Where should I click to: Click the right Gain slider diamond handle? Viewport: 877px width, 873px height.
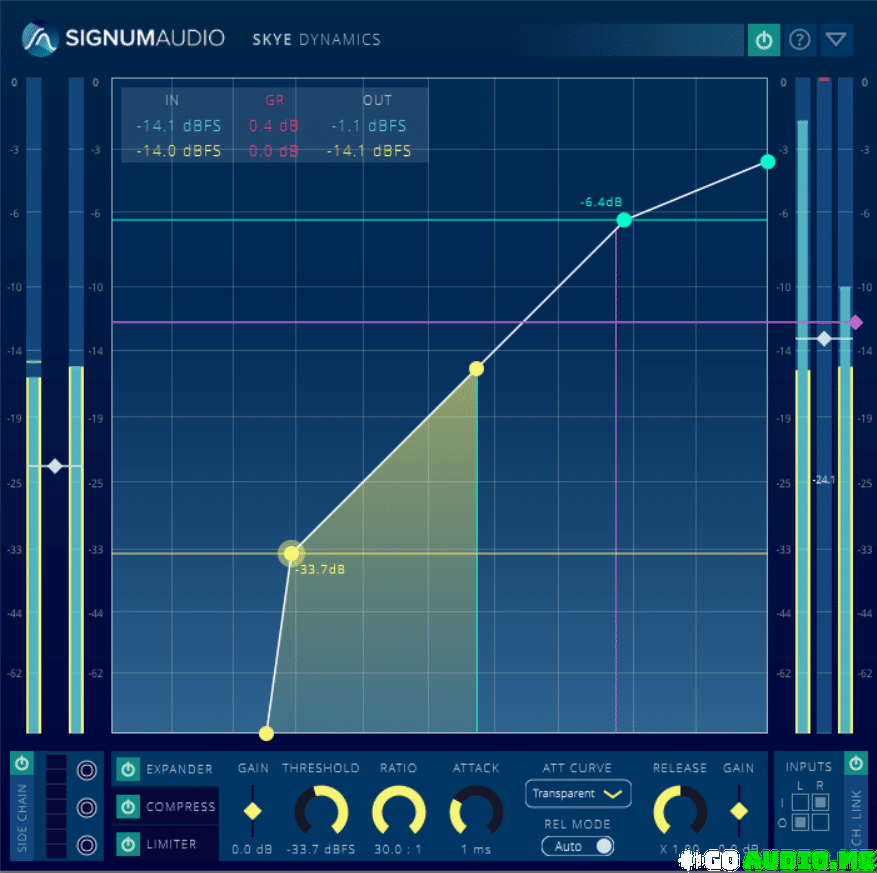[739, 811]
